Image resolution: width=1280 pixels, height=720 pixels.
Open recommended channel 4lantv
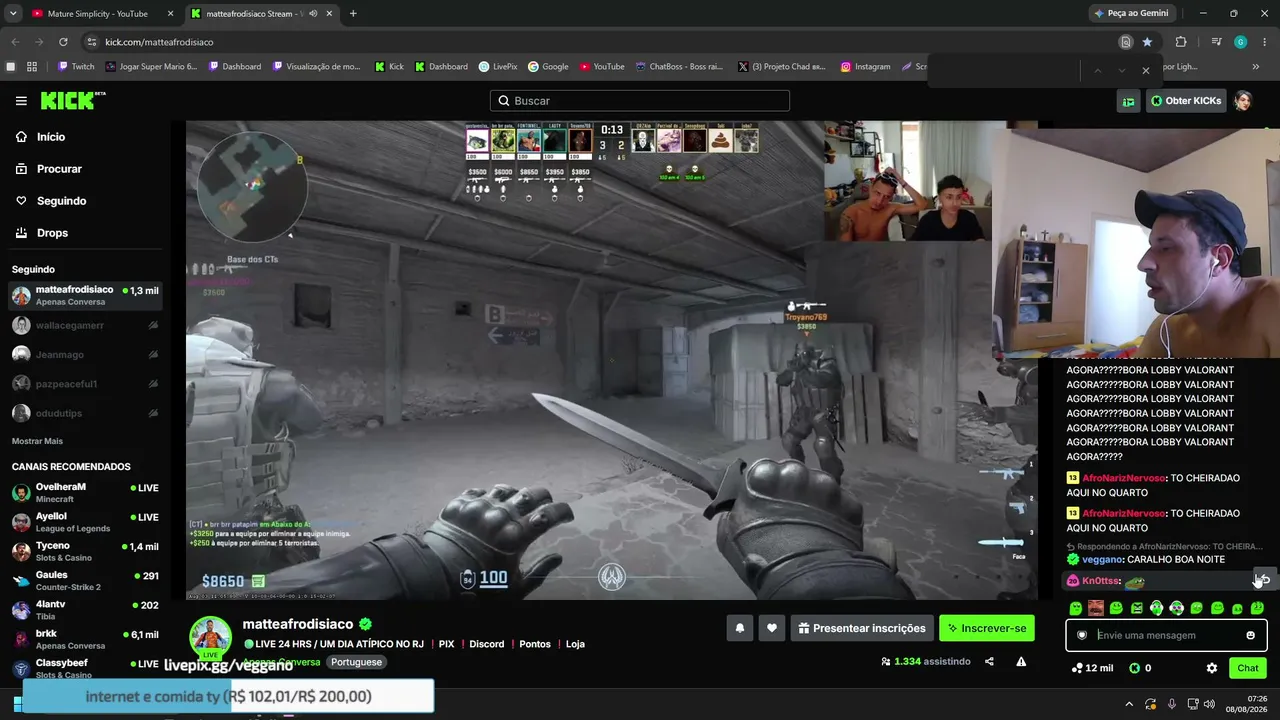point(85,610)
